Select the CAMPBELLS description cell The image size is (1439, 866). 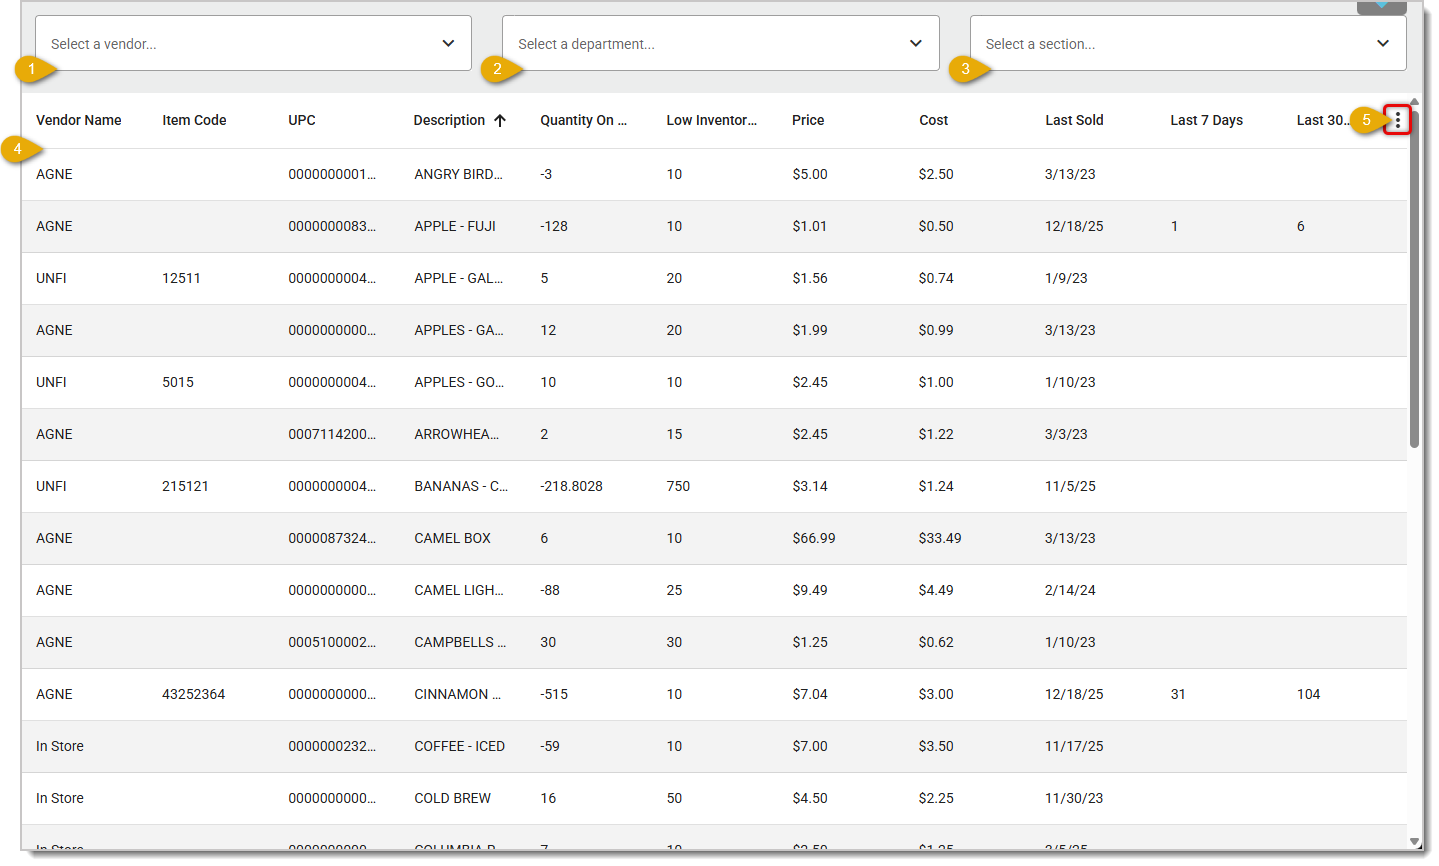(460, 642)
